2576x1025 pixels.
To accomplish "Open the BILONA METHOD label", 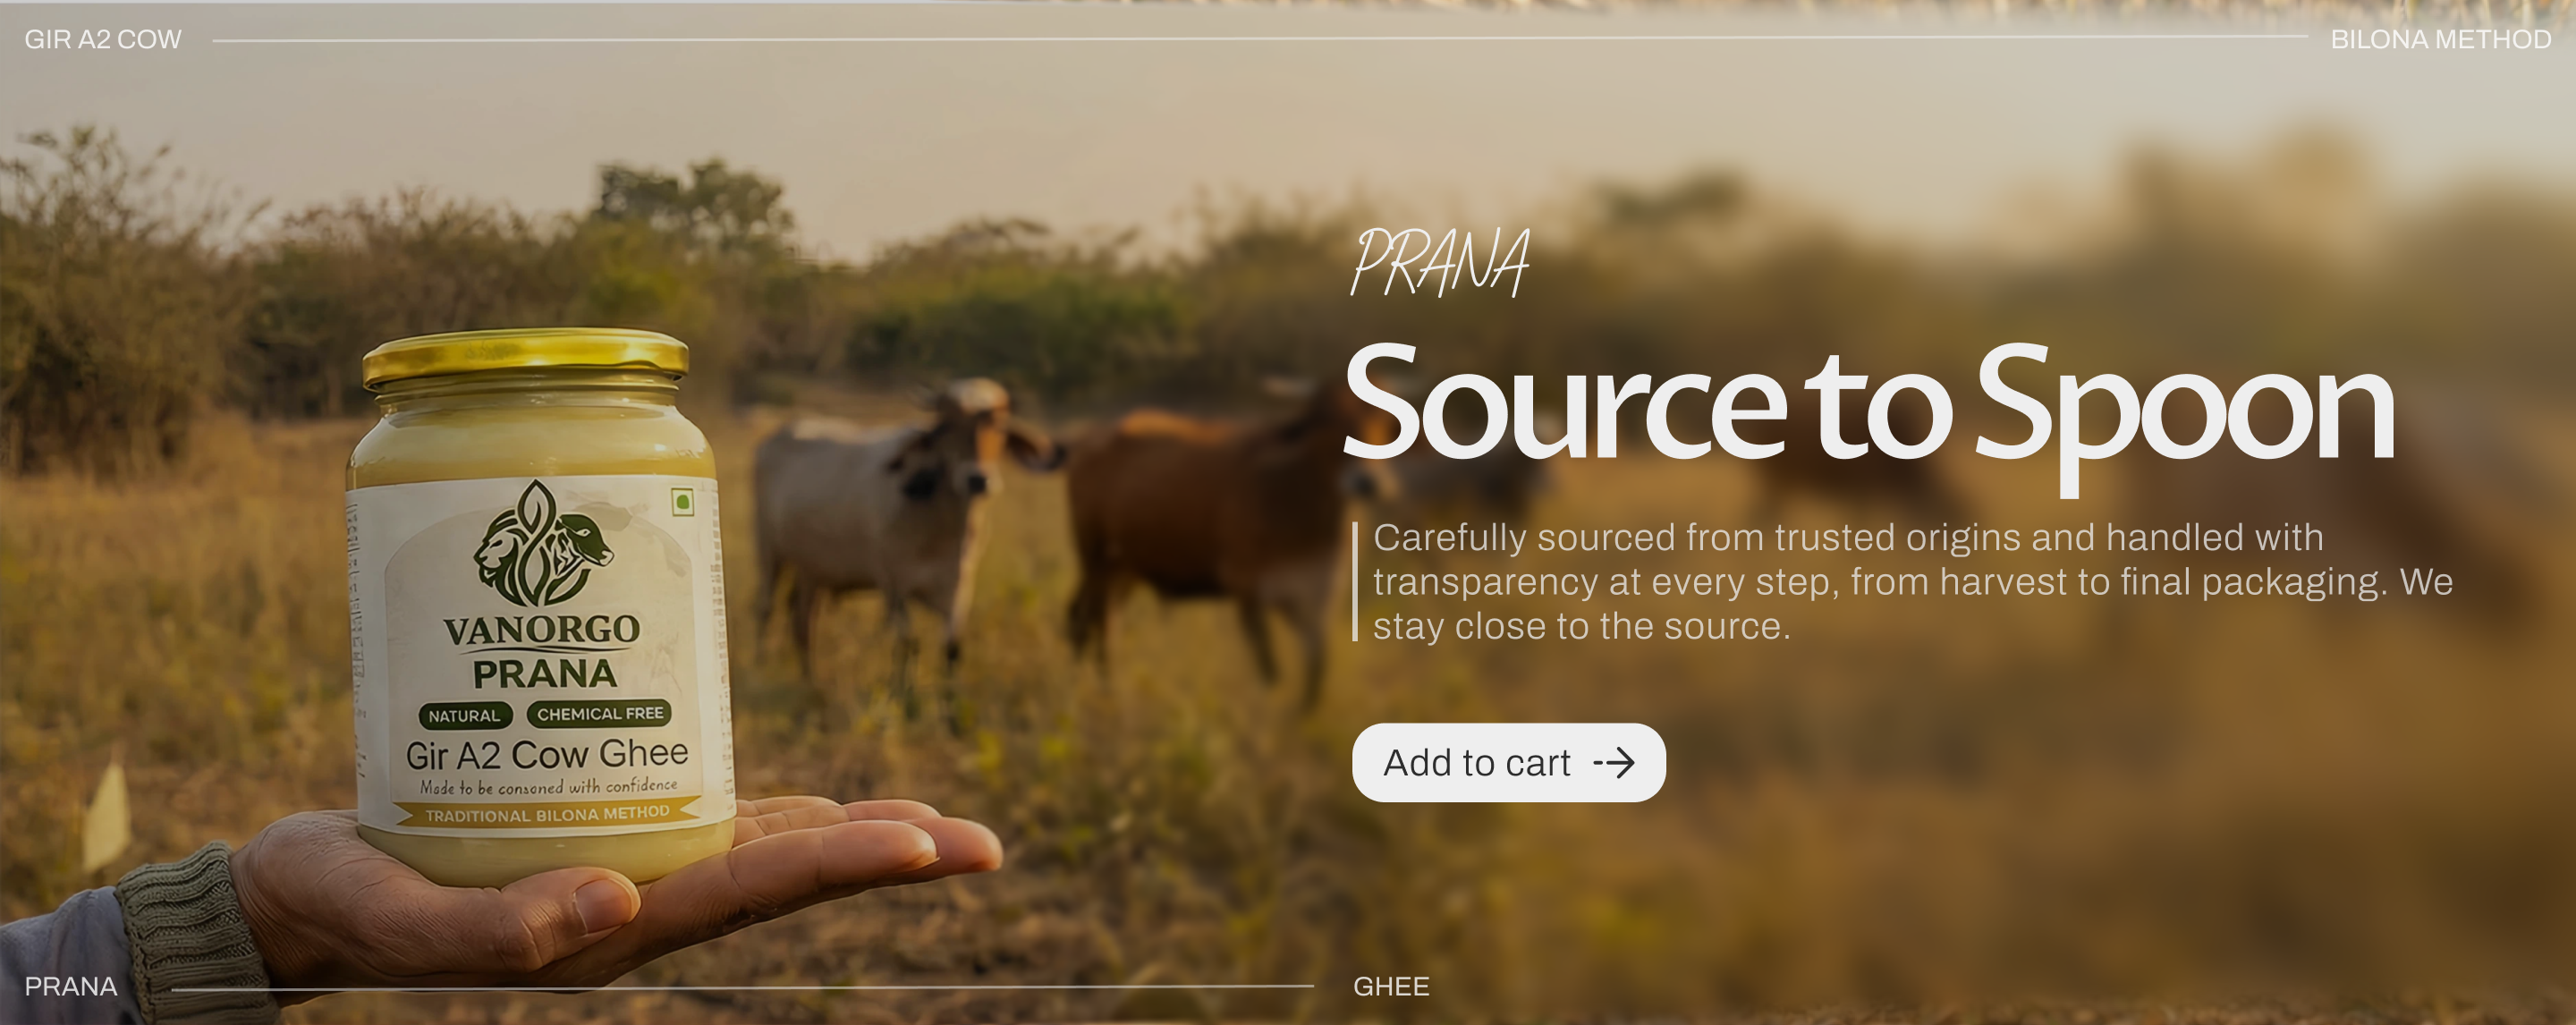I will coord(2441,40).
